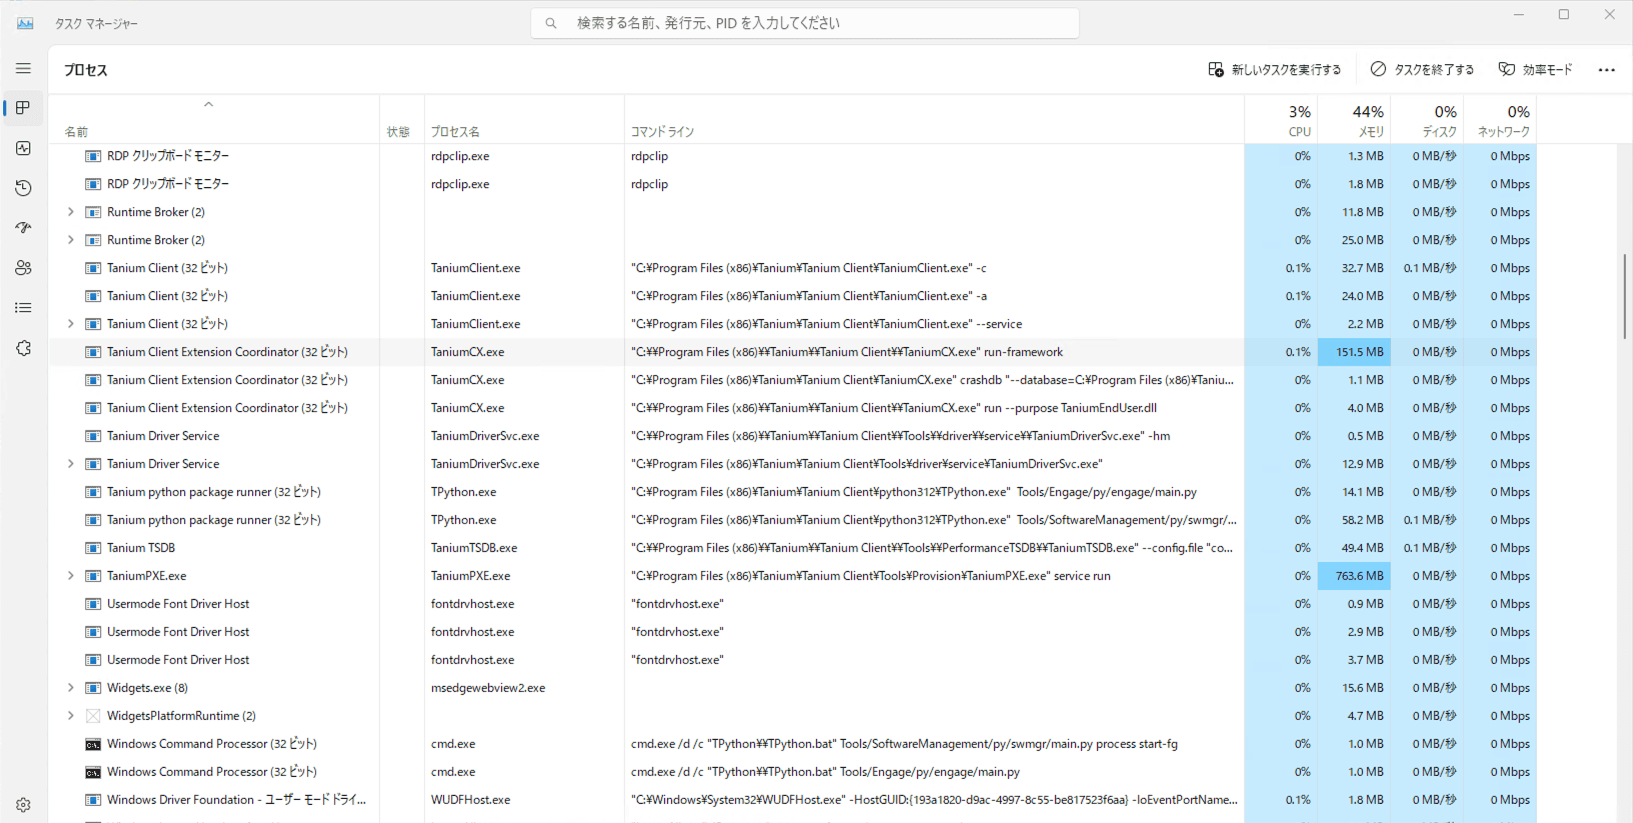Screen dimensions: 1633x823
Task: Toggle Efficiency mode button
Action: coord(1535,70)
